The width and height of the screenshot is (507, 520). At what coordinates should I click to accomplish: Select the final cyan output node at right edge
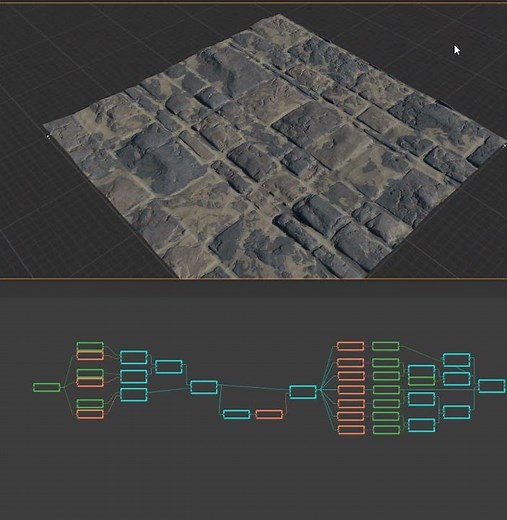492,386
